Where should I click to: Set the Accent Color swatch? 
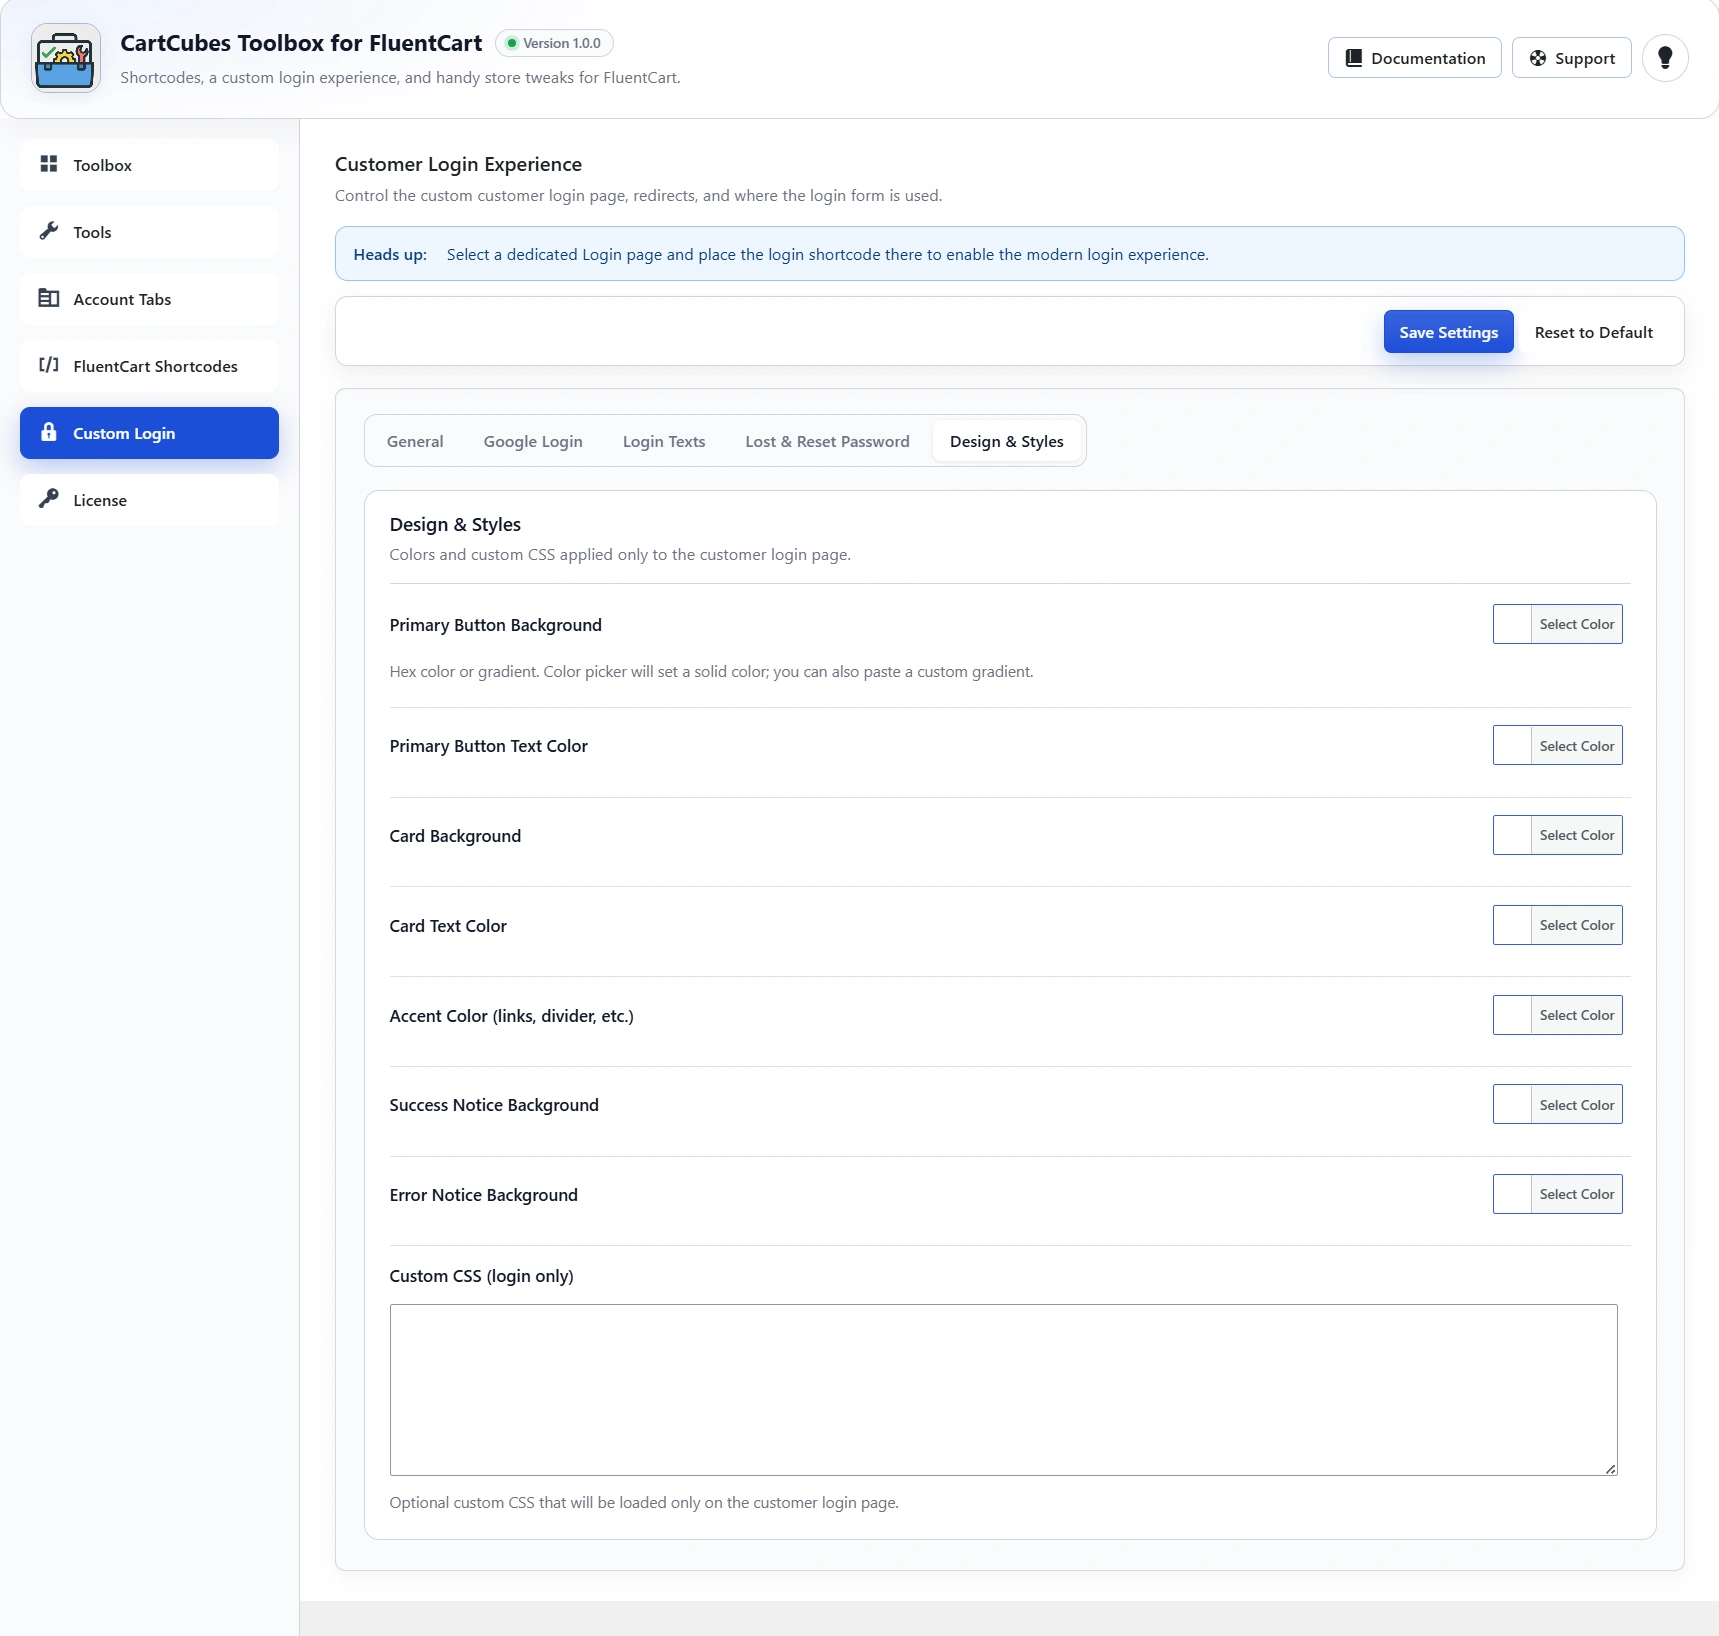[x=1557, y=1015]
